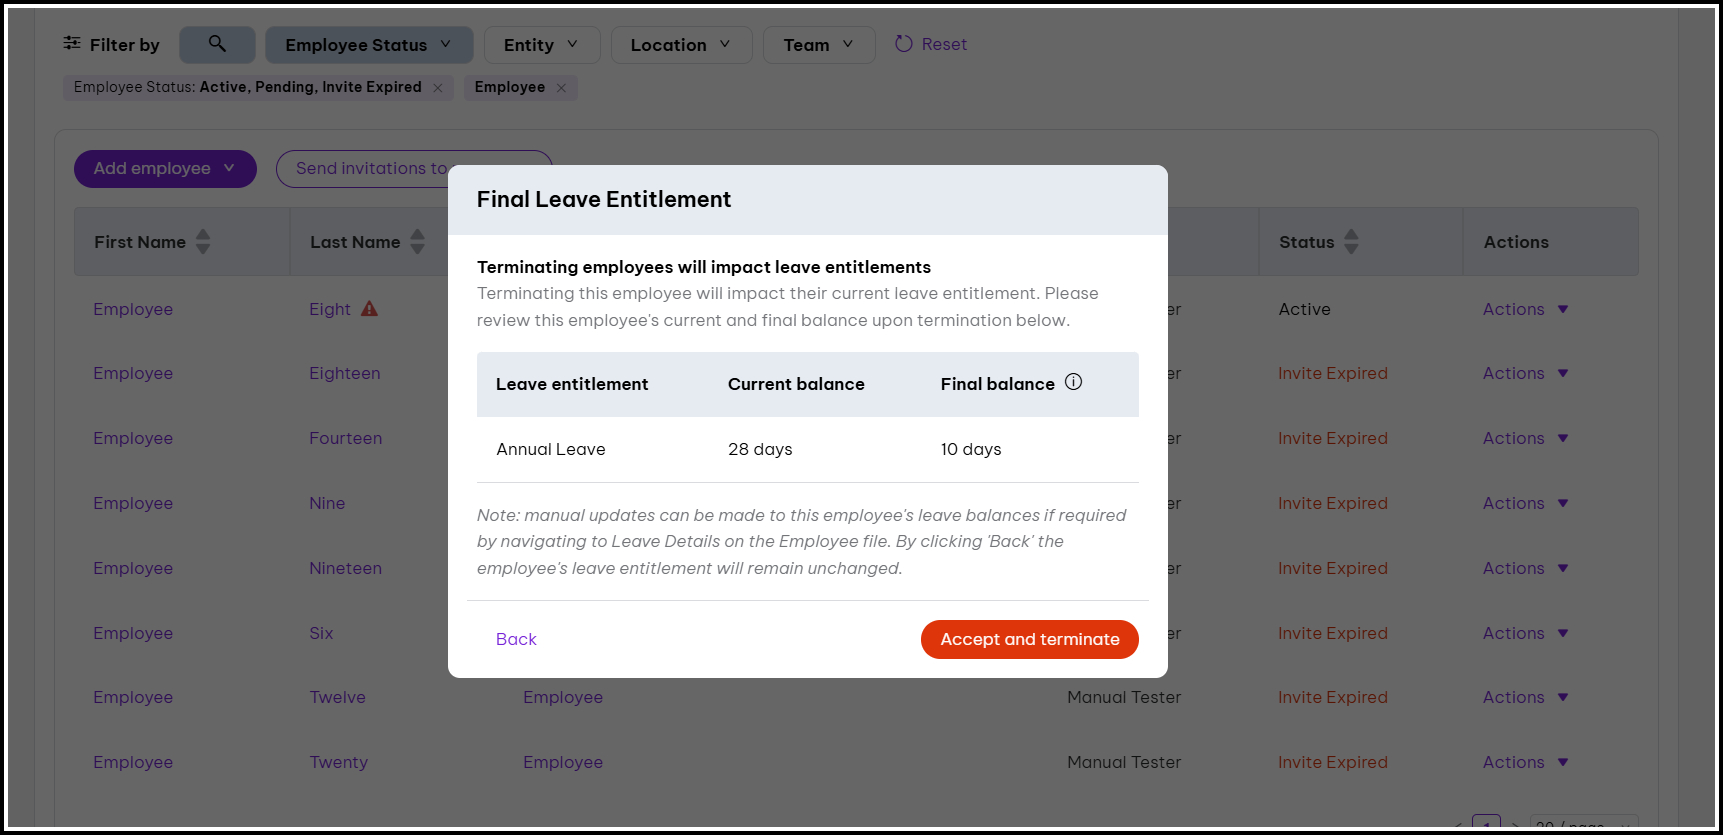Click the Final balance info icon
The height and width of the screenshot is (835, 1723).
click(x=1073, y=382)
